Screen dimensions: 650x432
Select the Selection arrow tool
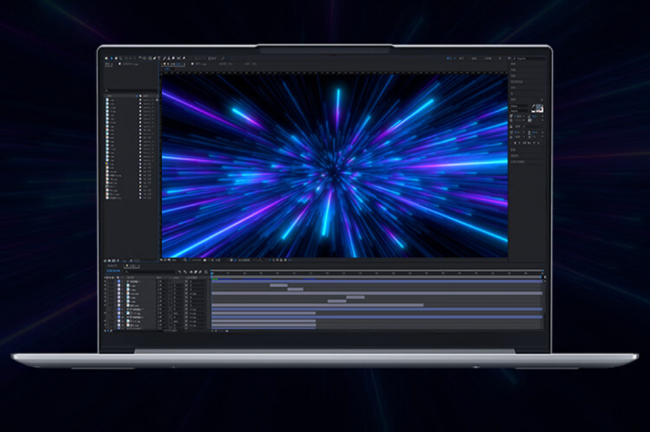(112, 58)
